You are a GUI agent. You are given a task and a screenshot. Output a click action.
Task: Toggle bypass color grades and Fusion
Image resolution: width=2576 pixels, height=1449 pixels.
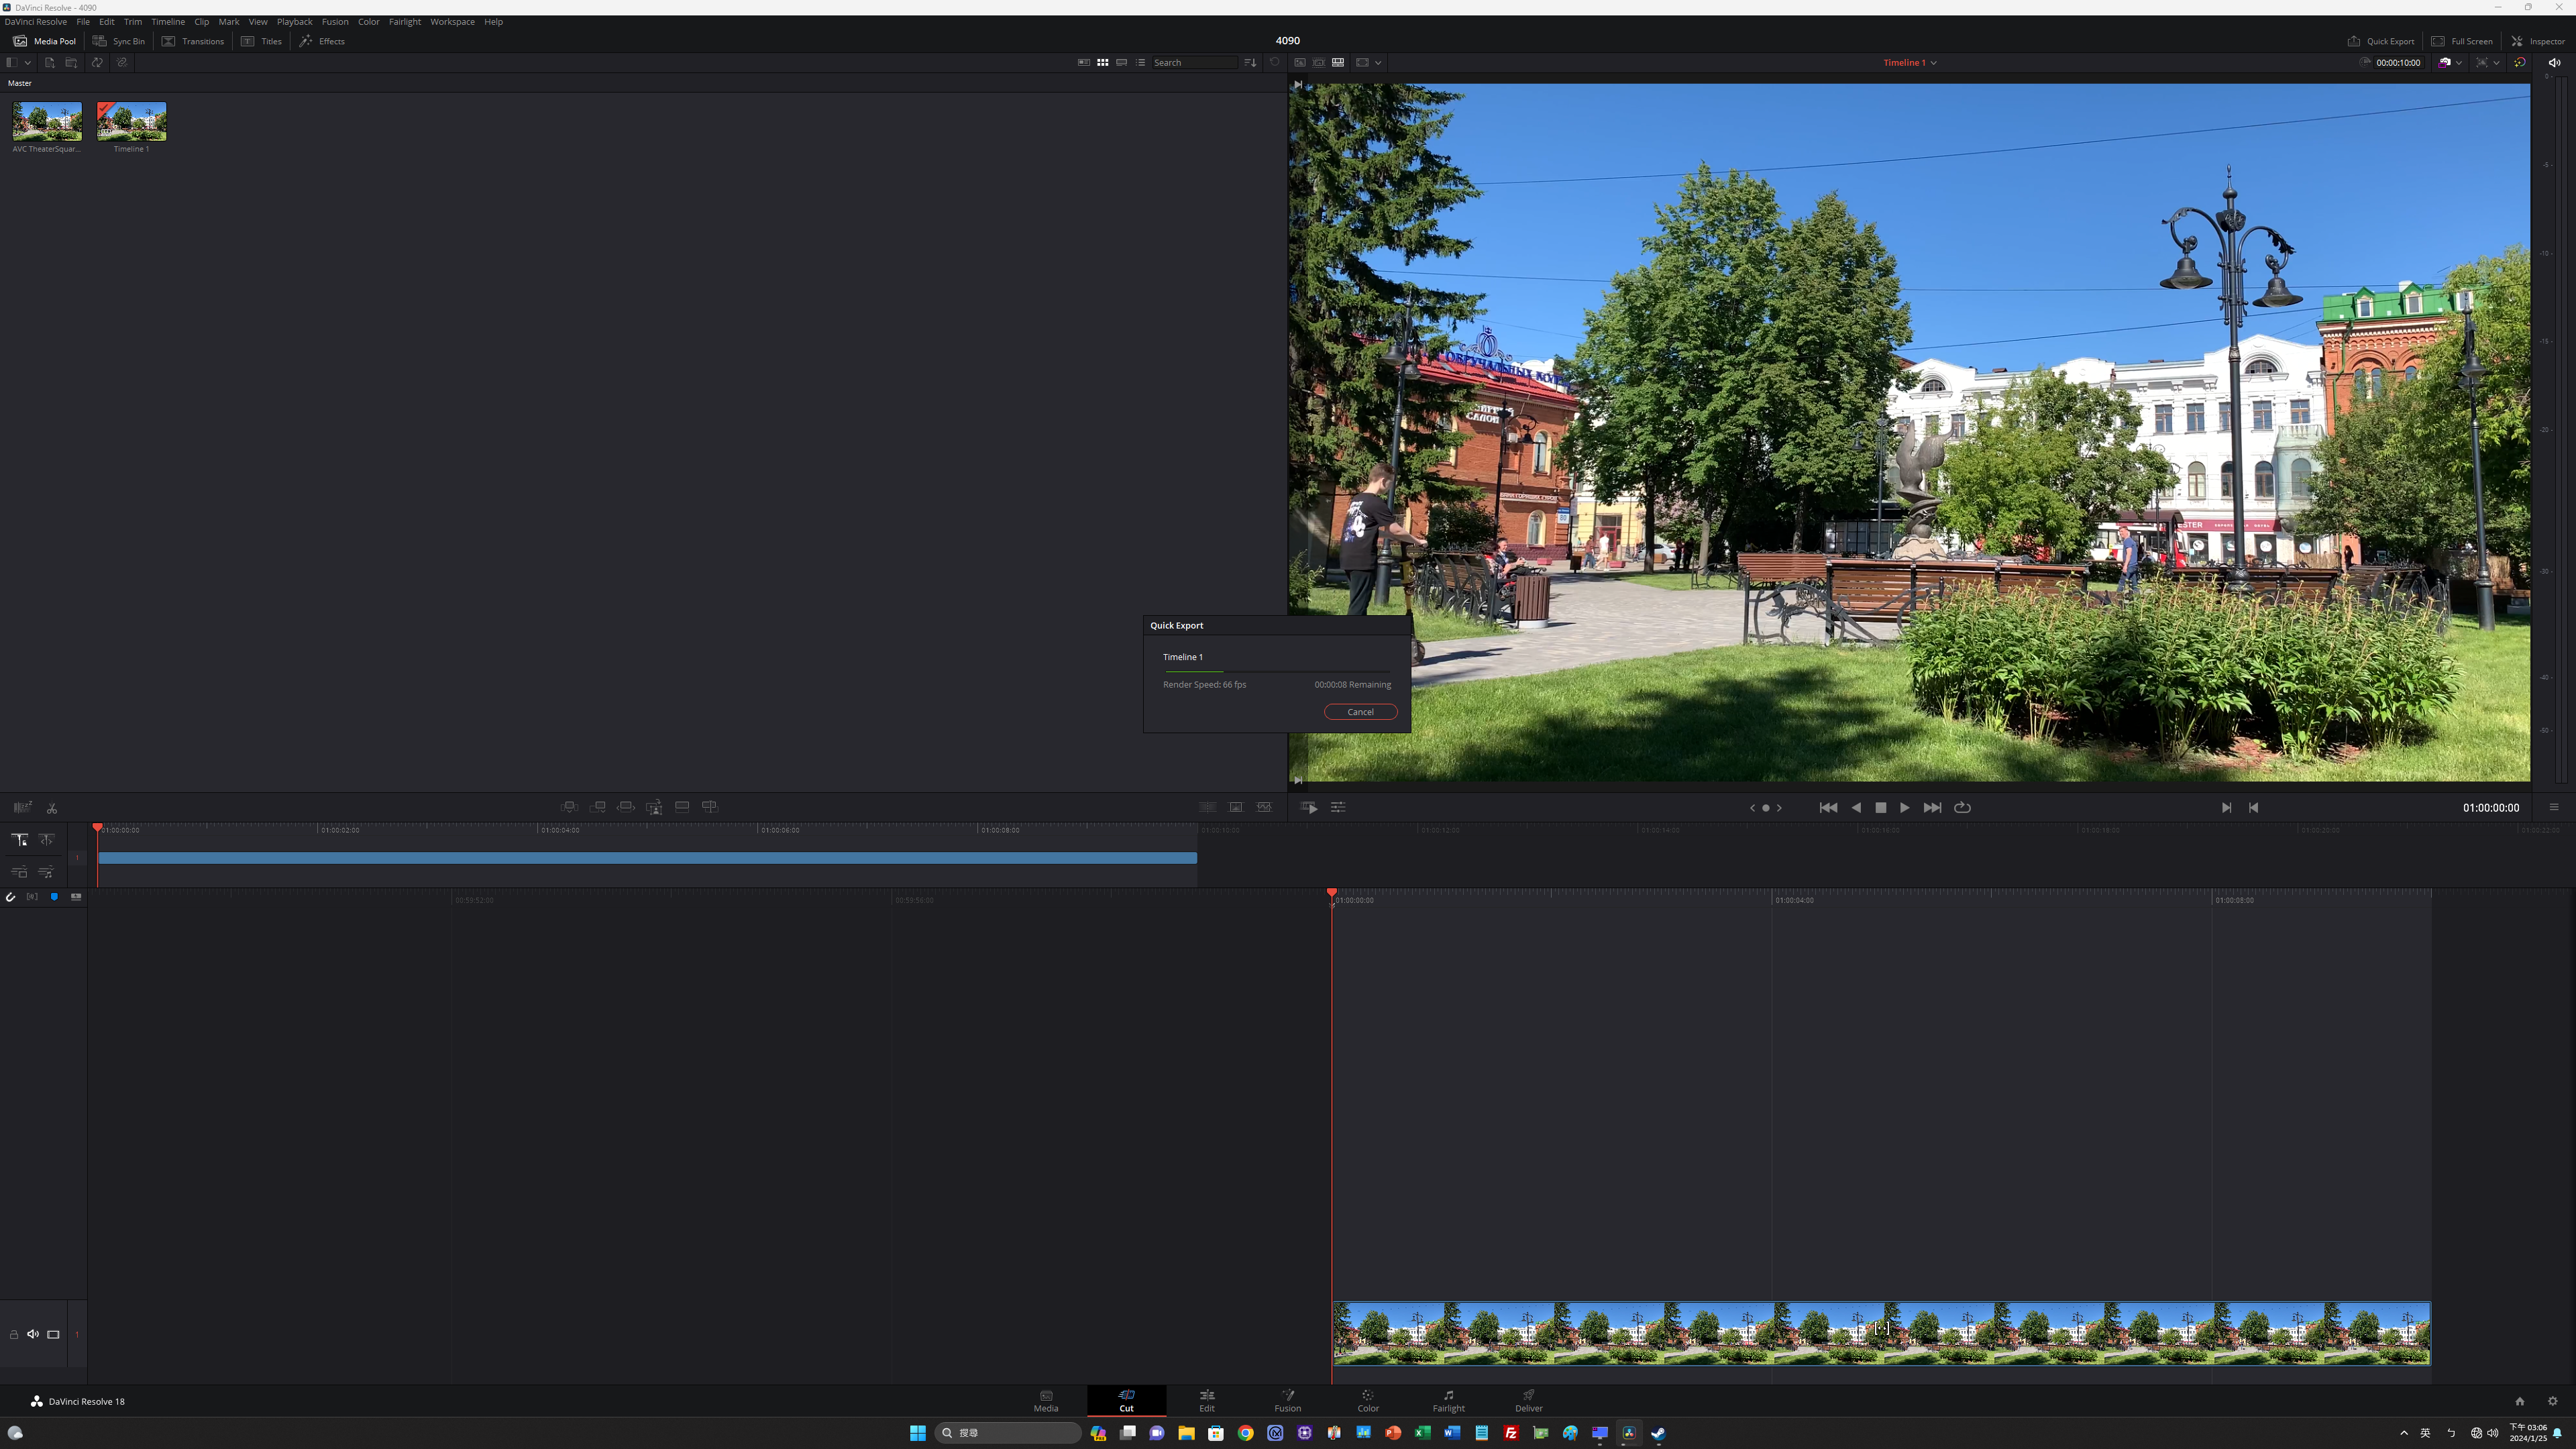2520,62
